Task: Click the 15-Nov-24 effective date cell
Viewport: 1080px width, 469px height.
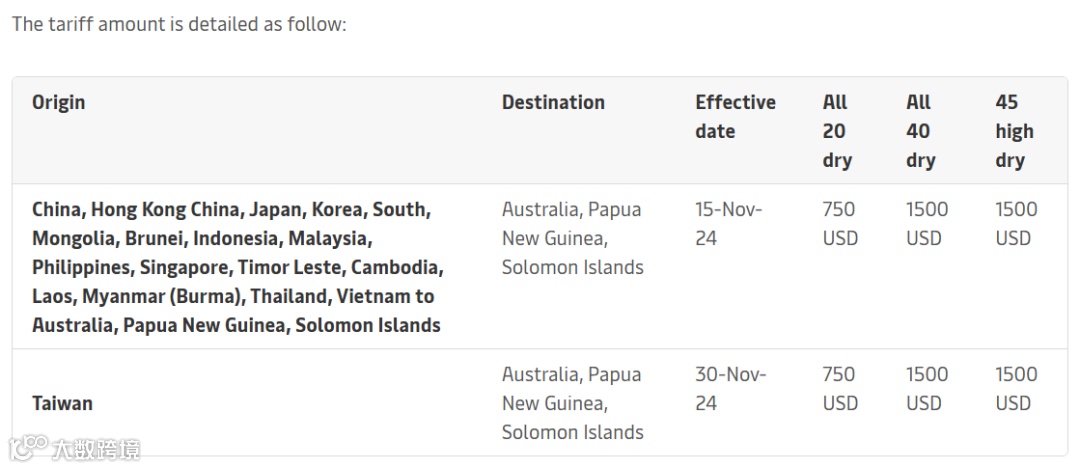Action: [x=729, y=224]
